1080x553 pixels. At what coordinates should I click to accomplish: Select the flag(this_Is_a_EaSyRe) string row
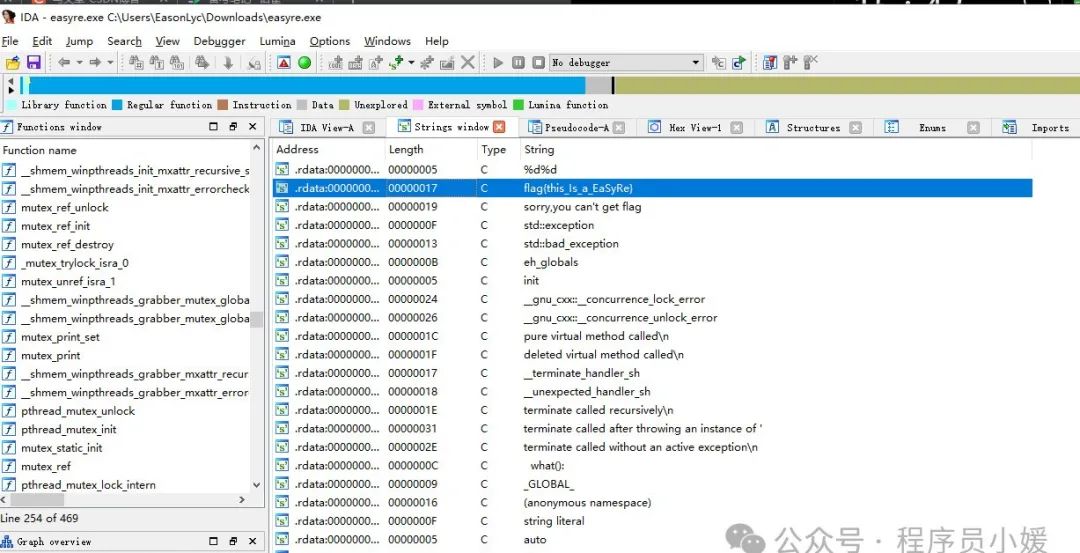652,188
